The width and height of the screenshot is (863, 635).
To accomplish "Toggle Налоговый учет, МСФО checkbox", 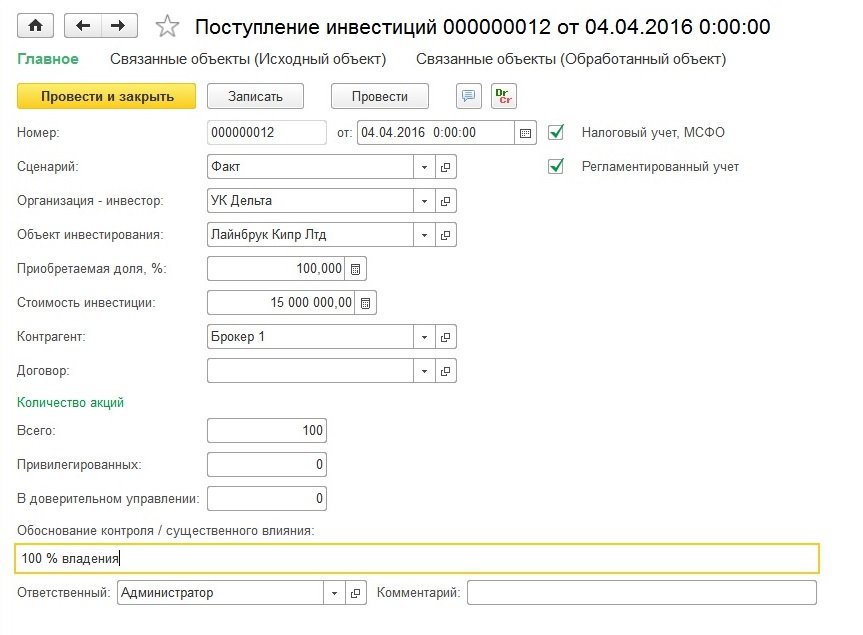I will coord(556,132).
